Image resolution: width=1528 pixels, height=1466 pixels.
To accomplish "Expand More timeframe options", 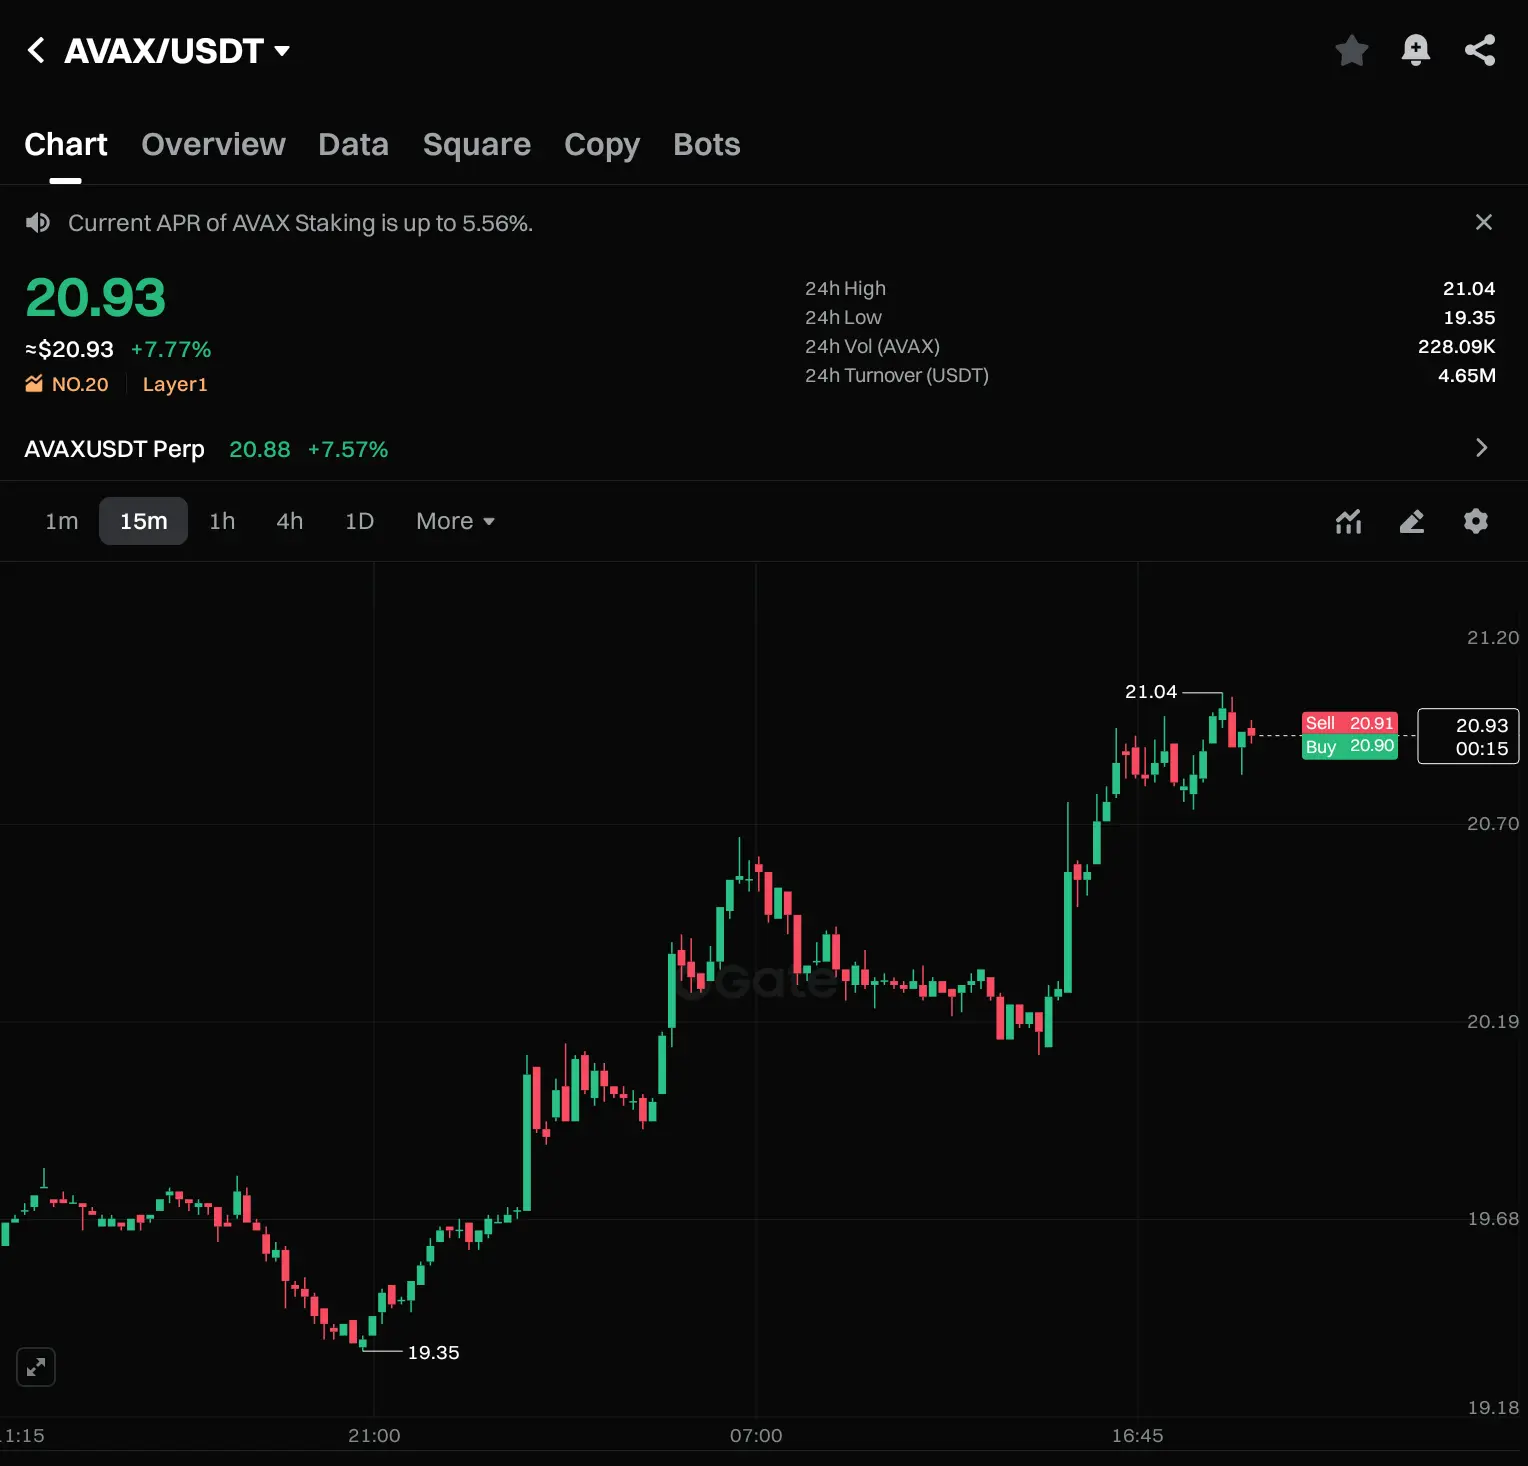I will (456, 521).
